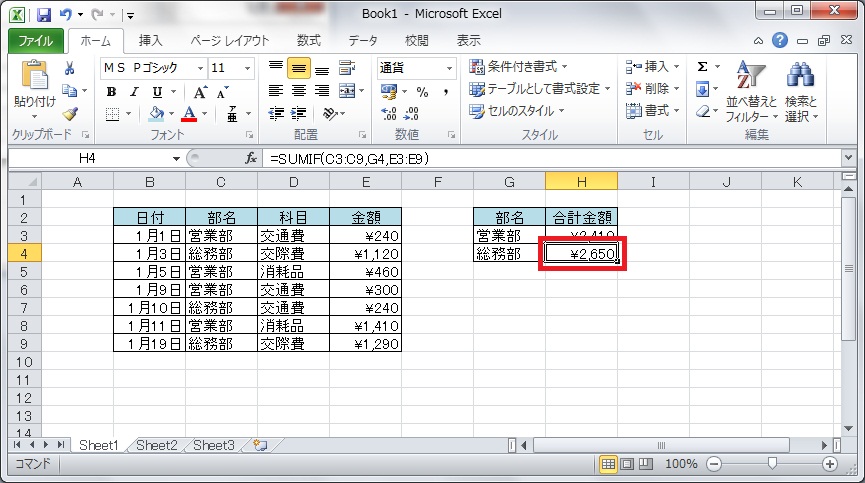Click the Select All corner button

tap(25, 181)
